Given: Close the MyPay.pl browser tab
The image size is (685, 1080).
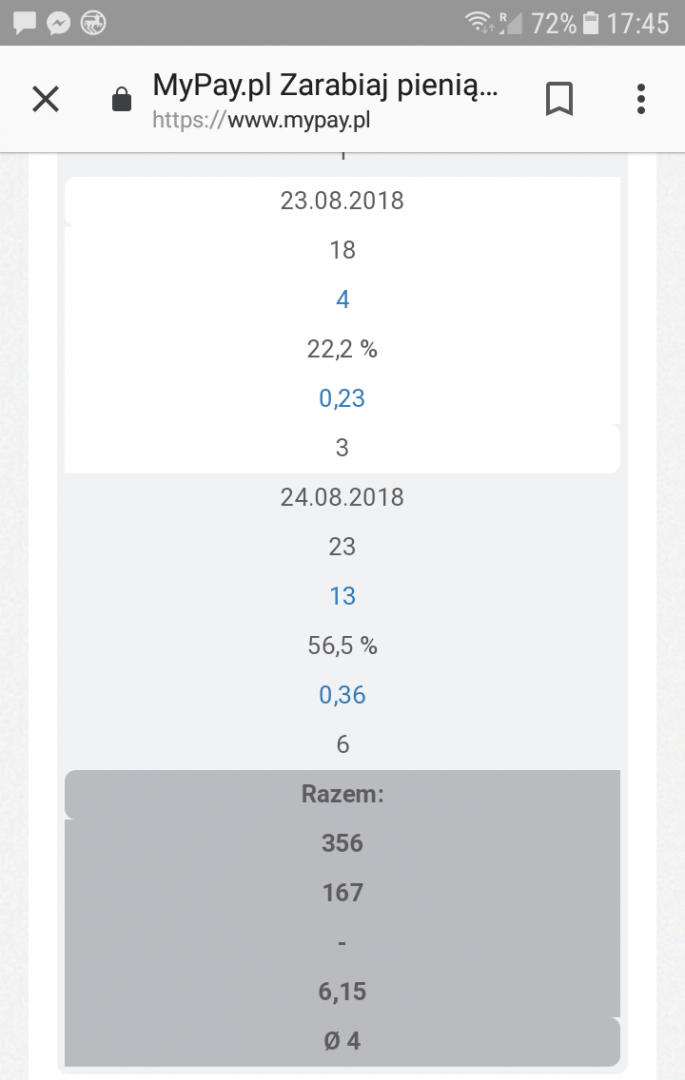Looking at the screenshot, I should pos(46,99).
